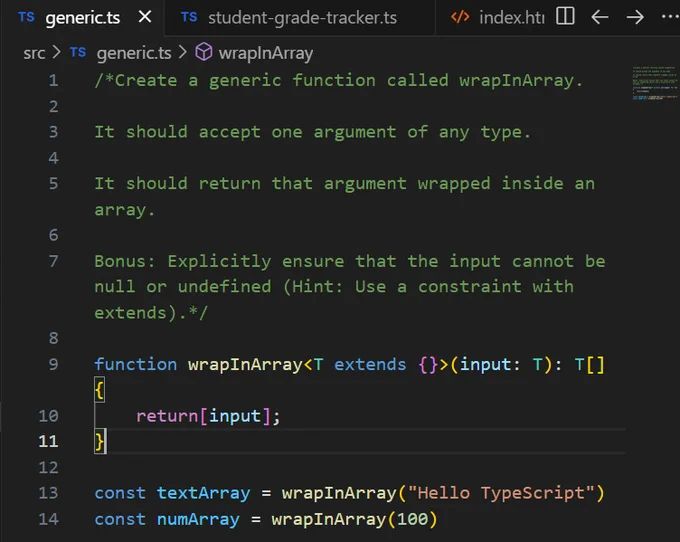Click the TS icon in the breadcrumb
Screen dimensions: 680x542
point(78,52)
